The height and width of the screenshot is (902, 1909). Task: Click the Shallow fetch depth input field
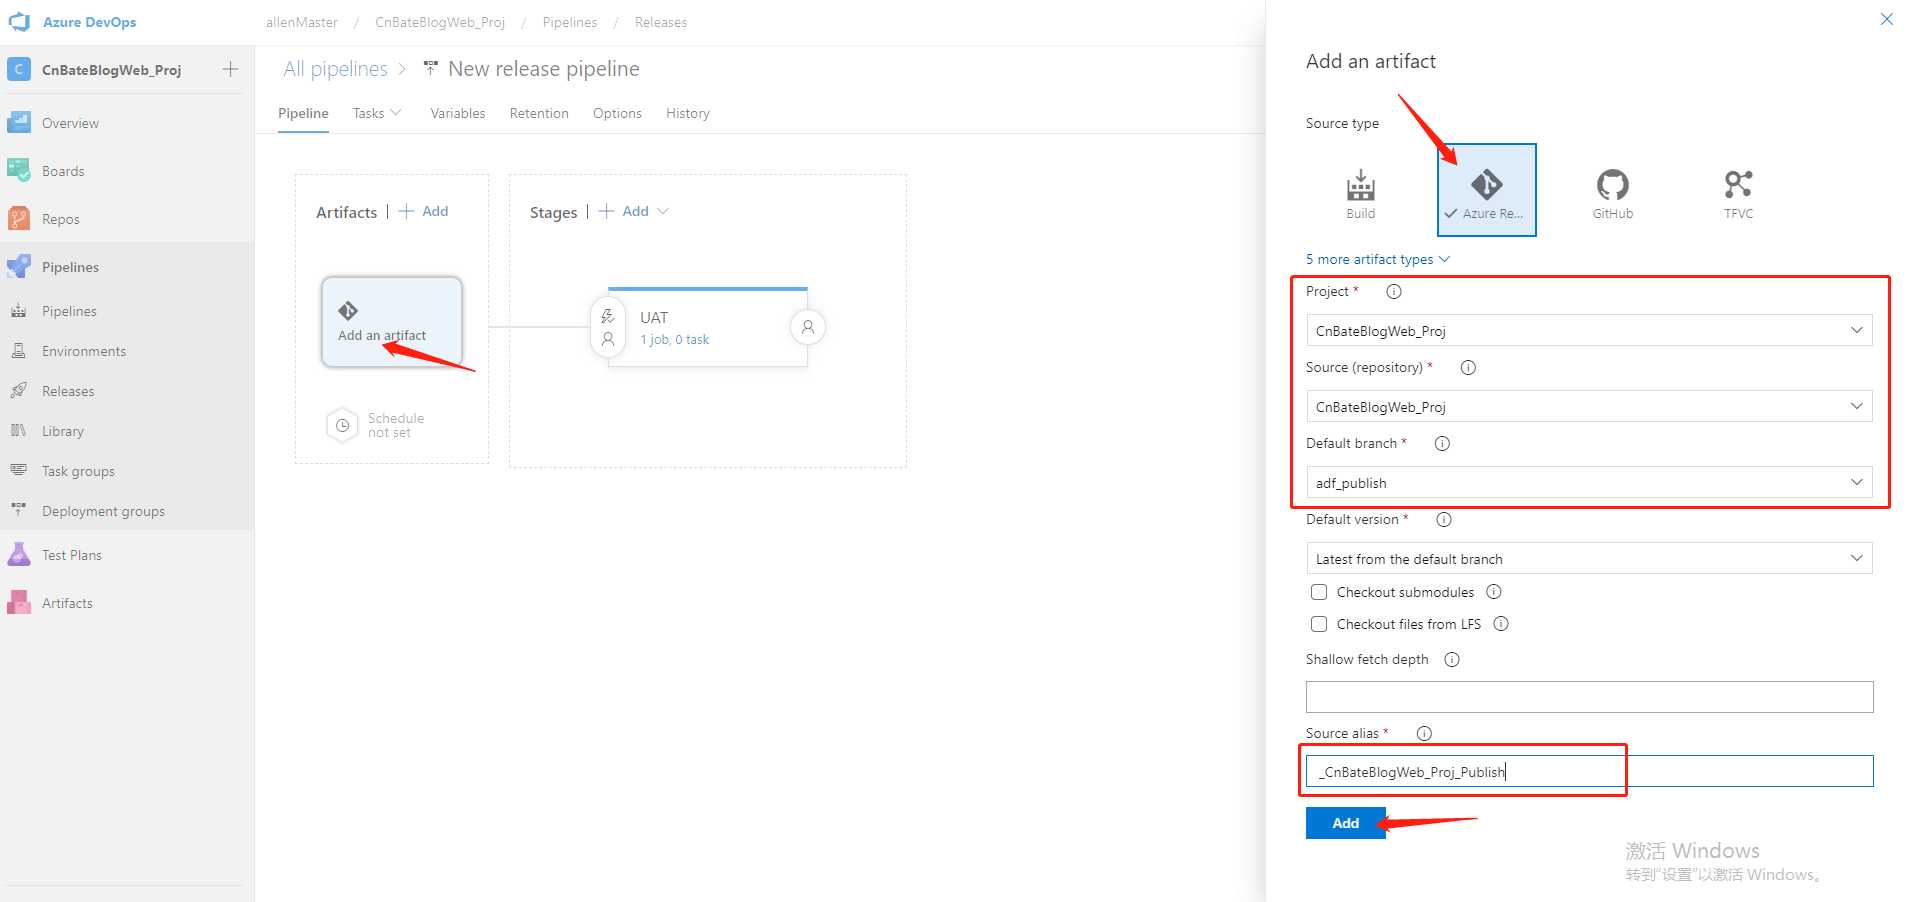(1589, 697)
